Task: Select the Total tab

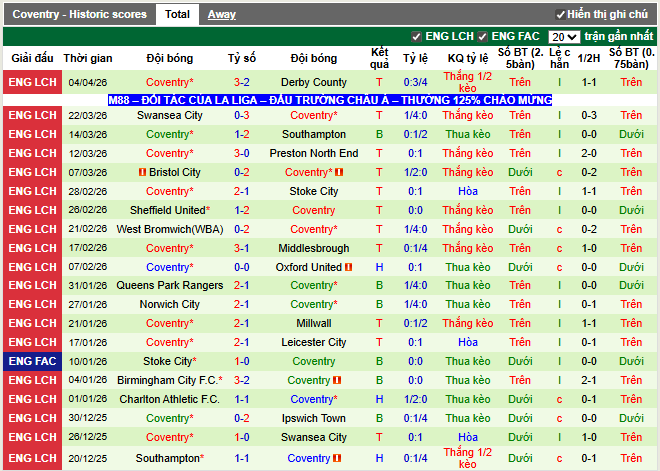Action: 178,15
